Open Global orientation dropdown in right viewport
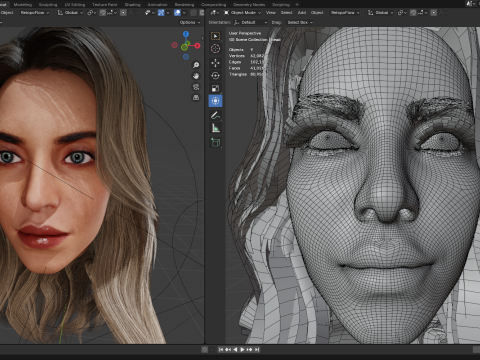Screen dimensions: 480x360 click(381, 13)
